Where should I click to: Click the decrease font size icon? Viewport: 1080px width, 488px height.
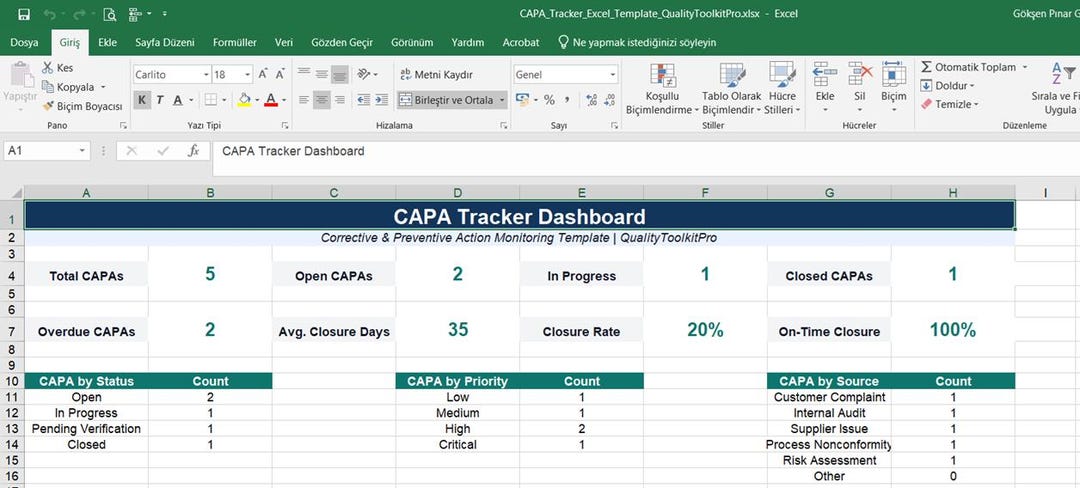tap(280, 74)
